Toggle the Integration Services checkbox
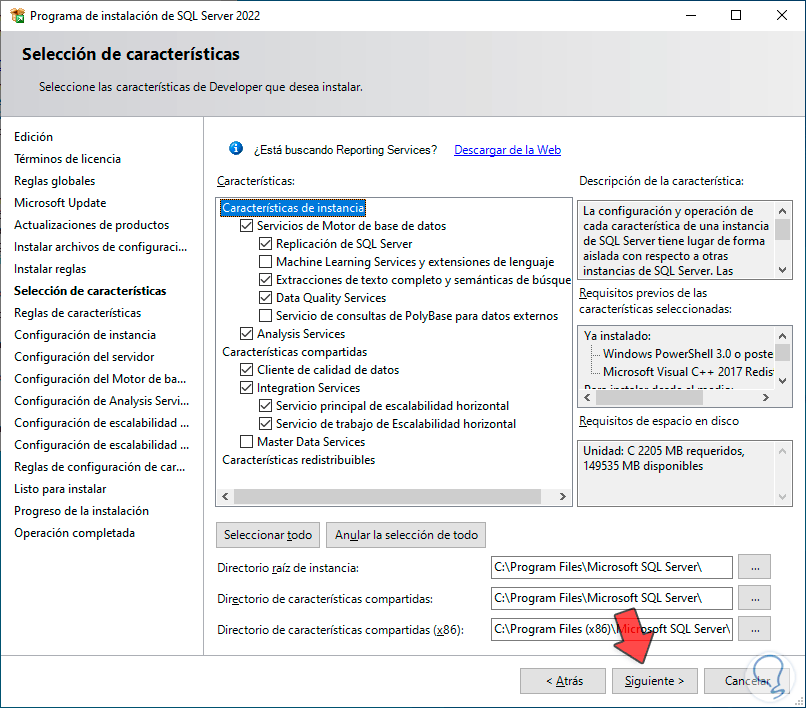 pyautogui.click(x=247, y=388)
